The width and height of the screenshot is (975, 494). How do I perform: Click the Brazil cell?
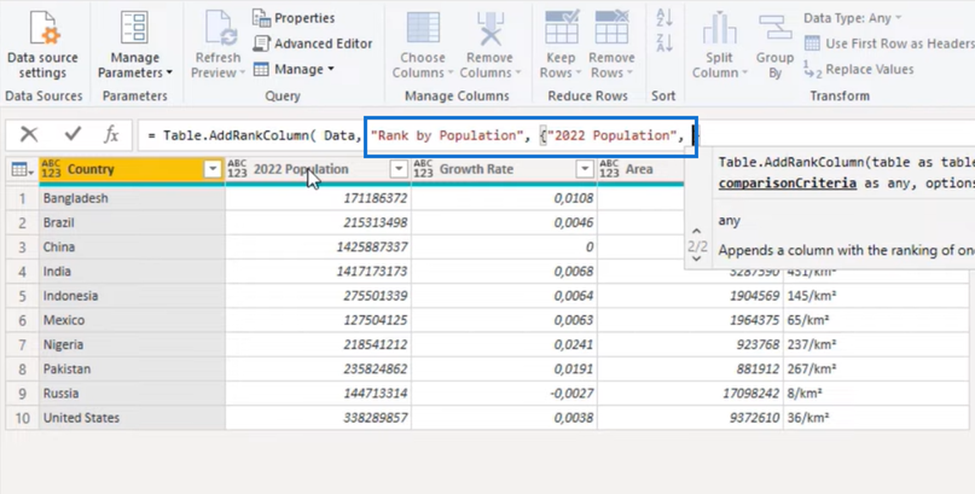coord(132,223)
